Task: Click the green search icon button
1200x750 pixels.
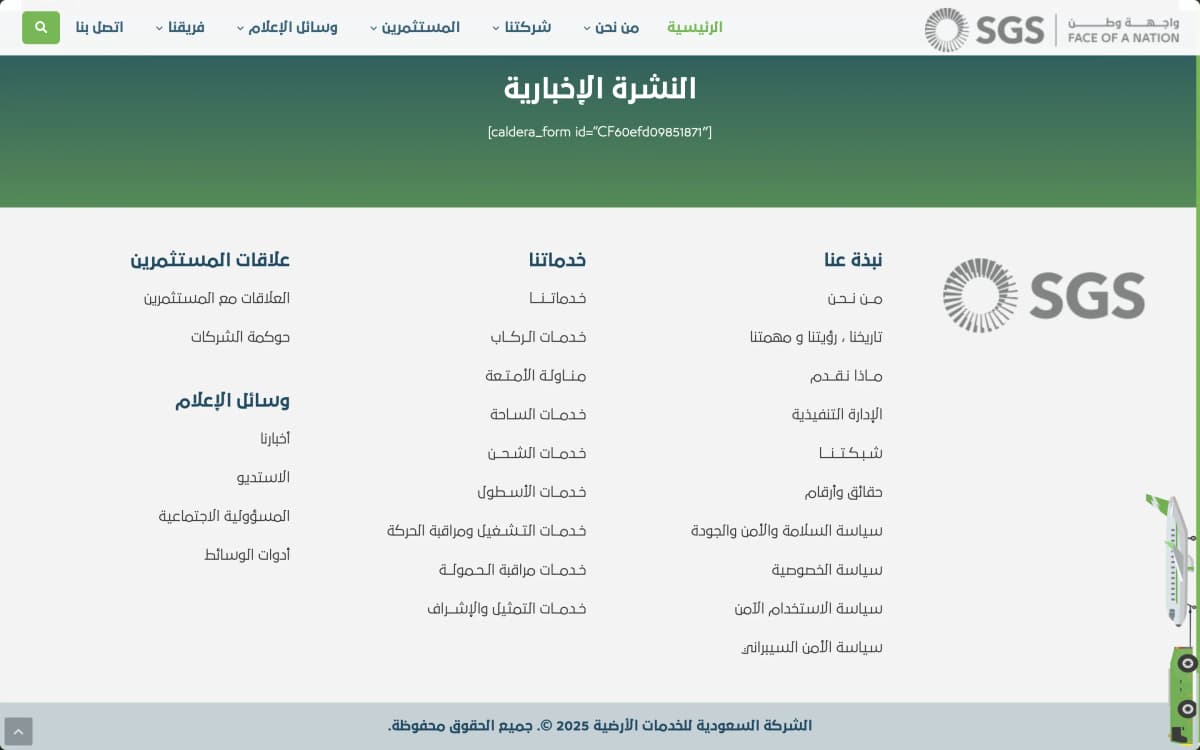Action: (41, 27)
